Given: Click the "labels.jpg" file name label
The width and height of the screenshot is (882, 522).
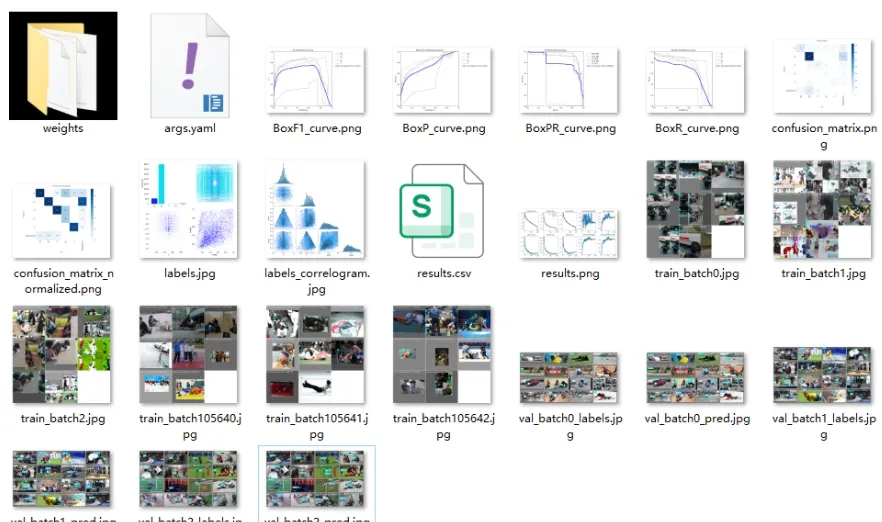Looking at the screenshot, I should coord(190,273).
